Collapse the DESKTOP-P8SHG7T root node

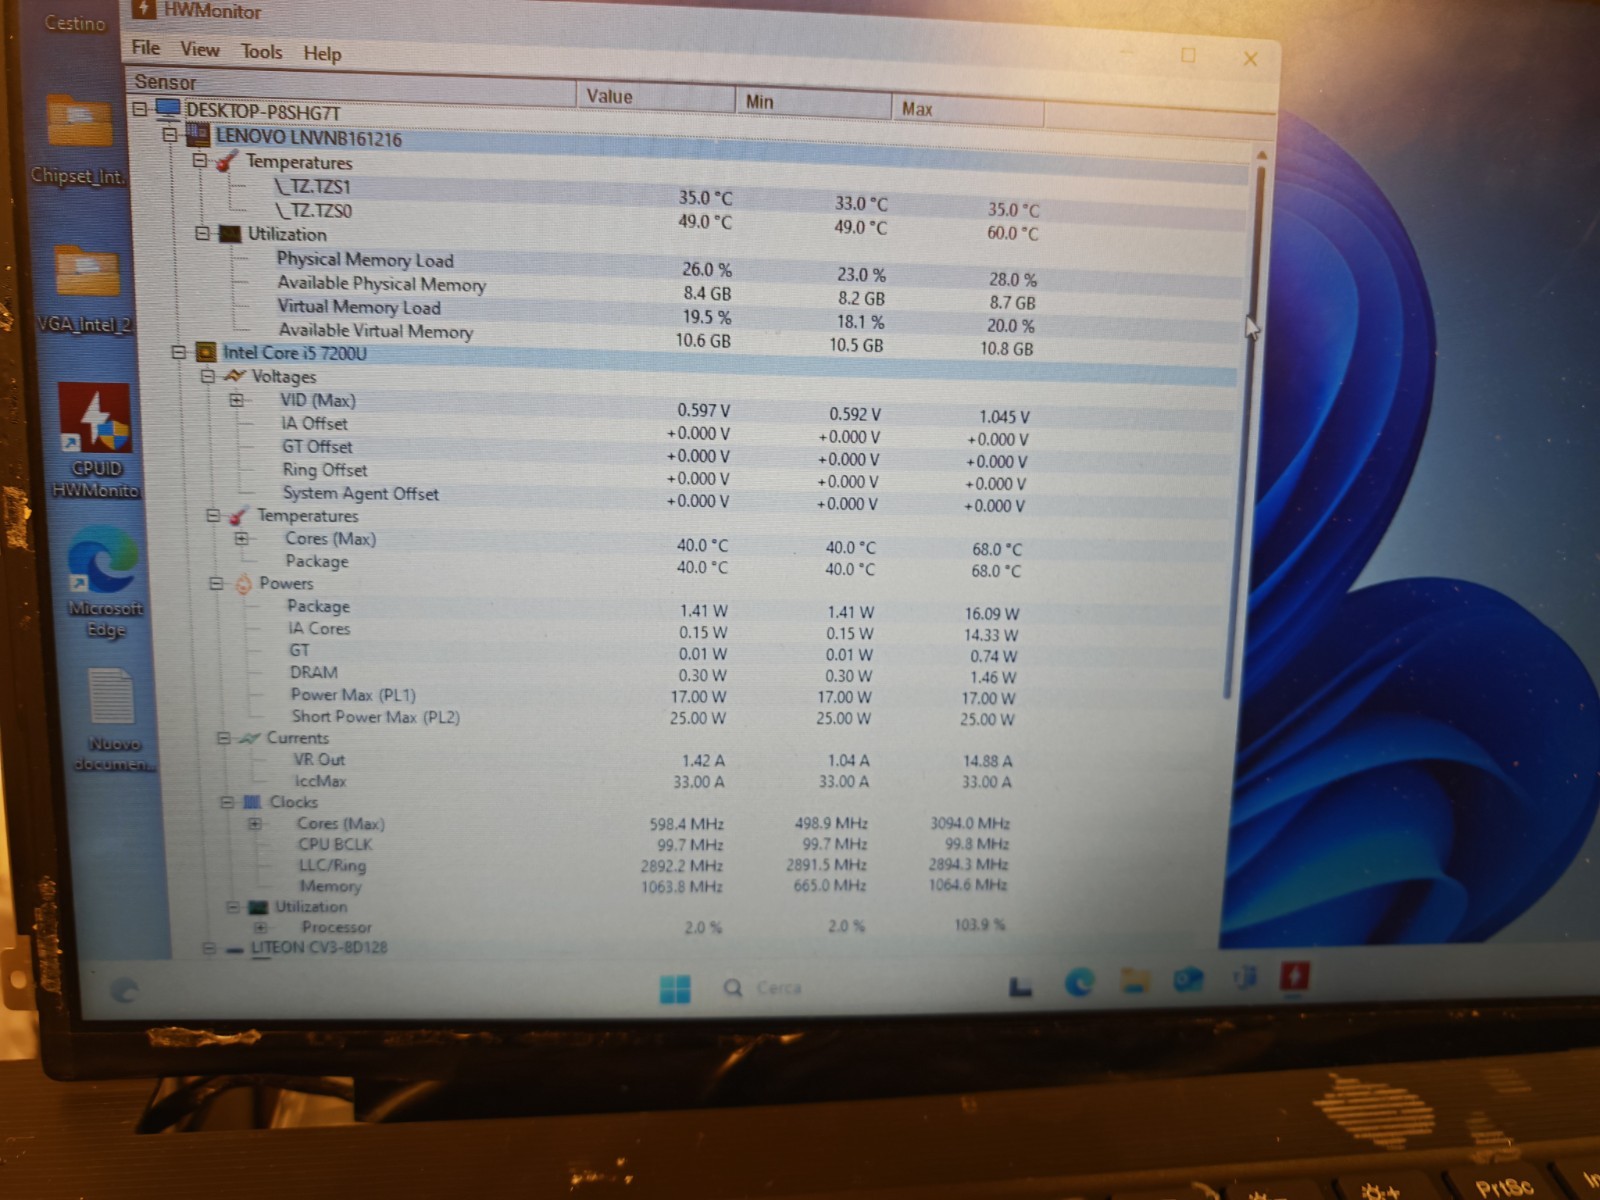coord(140,108)
